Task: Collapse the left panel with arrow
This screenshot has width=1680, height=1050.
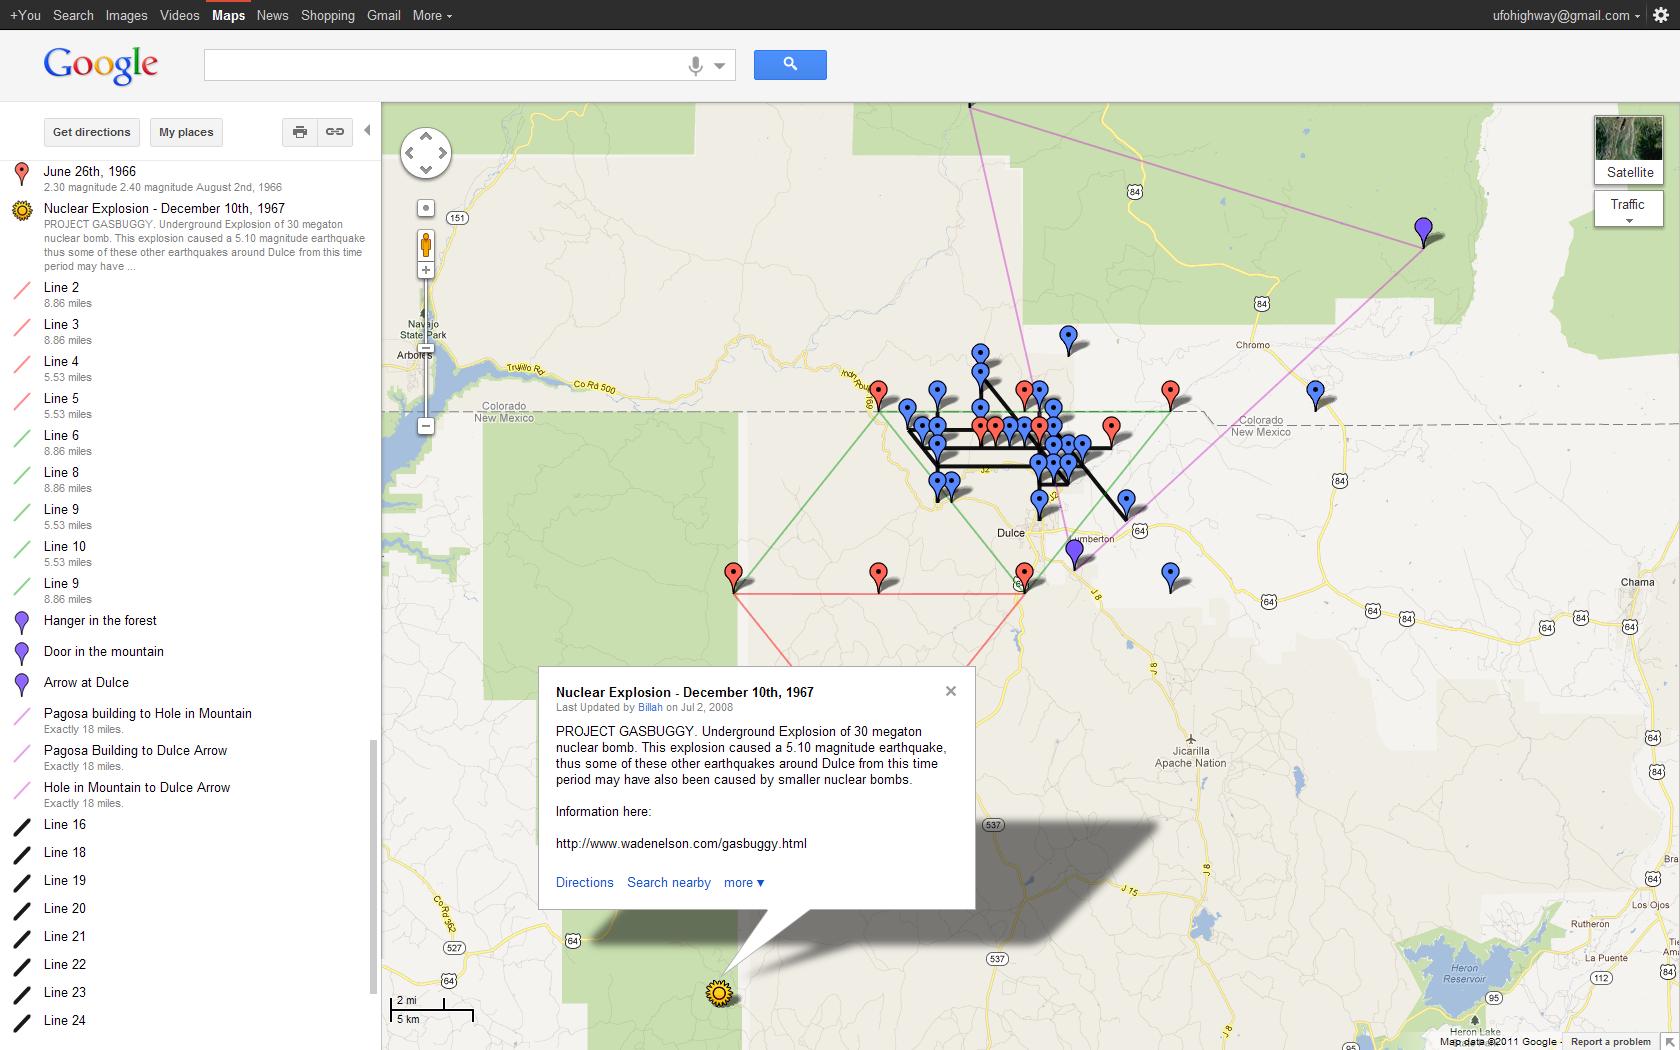Action: click(x=367, y=131)
